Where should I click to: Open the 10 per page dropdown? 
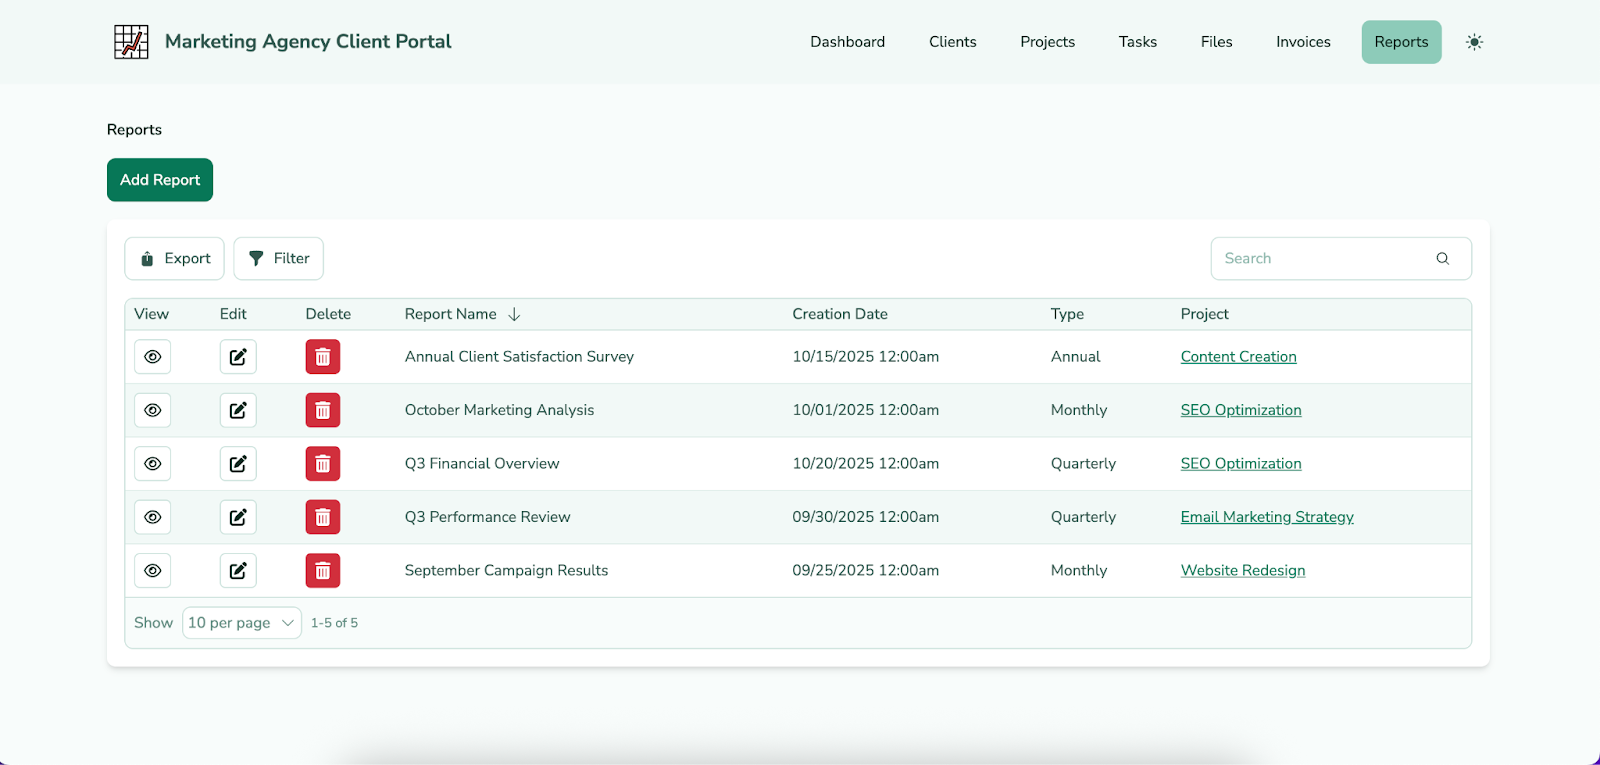pyautogui.click(x=242, y=623)
